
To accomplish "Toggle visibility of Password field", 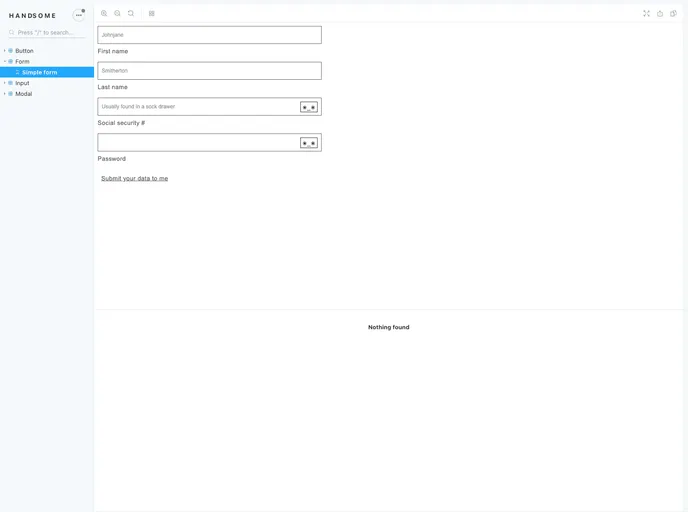I will [x=309, y=143].
